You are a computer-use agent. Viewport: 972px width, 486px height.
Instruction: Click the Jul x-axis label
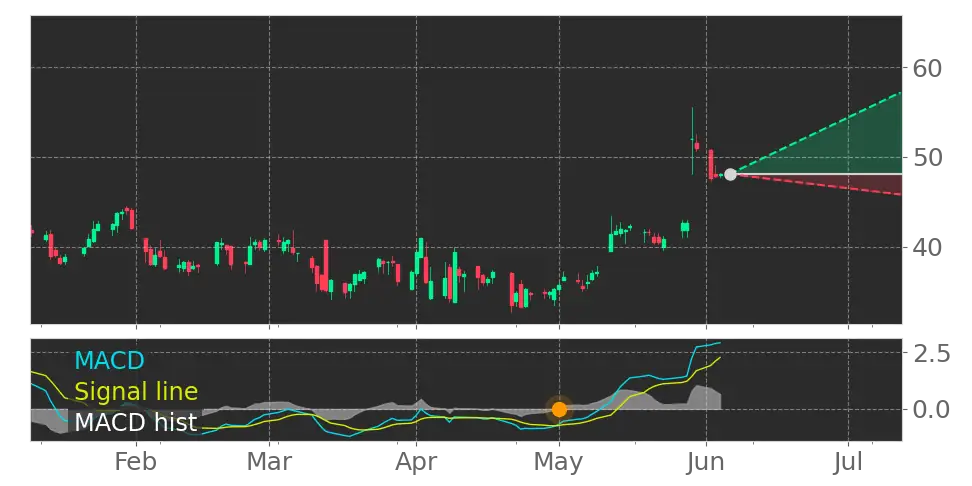click(847, 462)
